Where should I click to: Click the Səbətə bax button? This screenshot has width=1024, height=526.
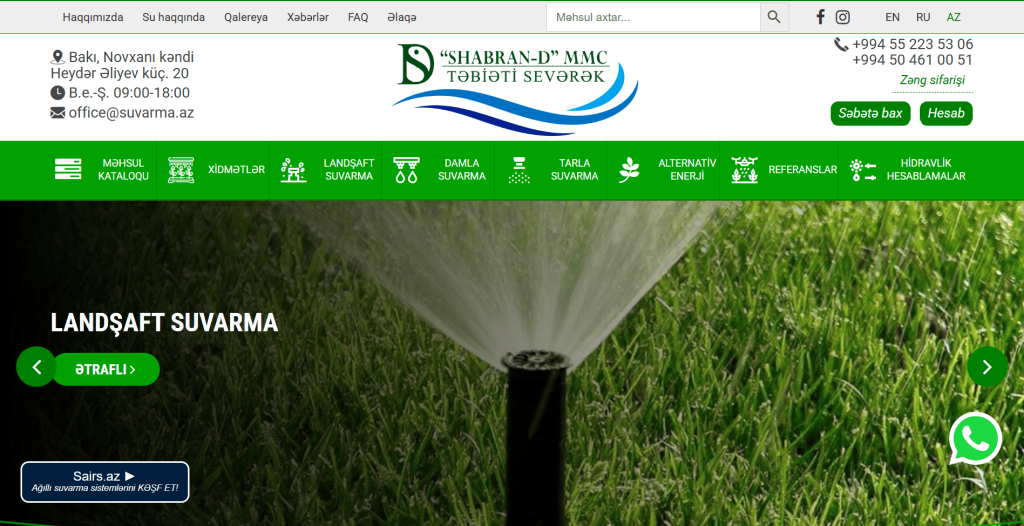[870, 113]
